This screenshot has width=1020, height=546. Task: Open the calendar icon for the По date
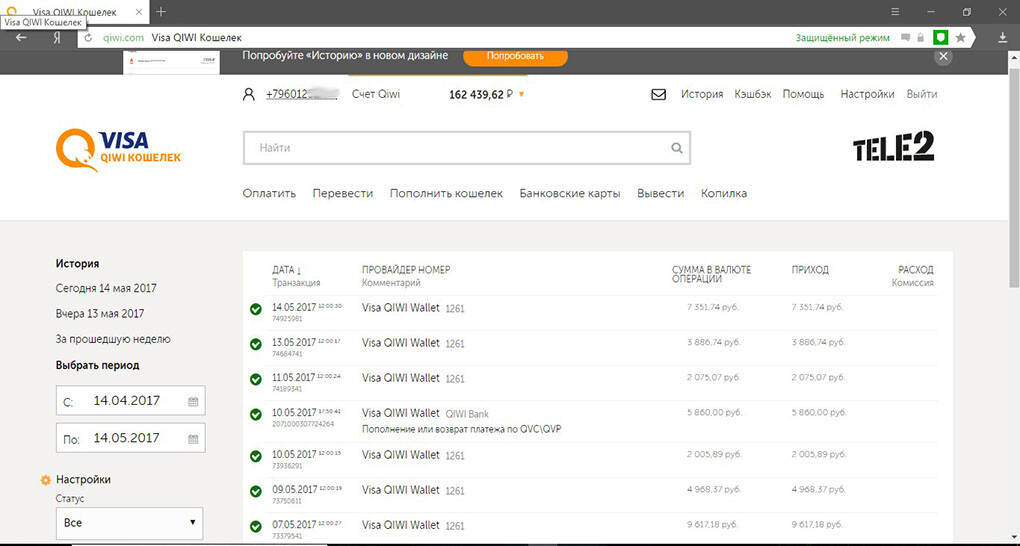click(193, 439)
